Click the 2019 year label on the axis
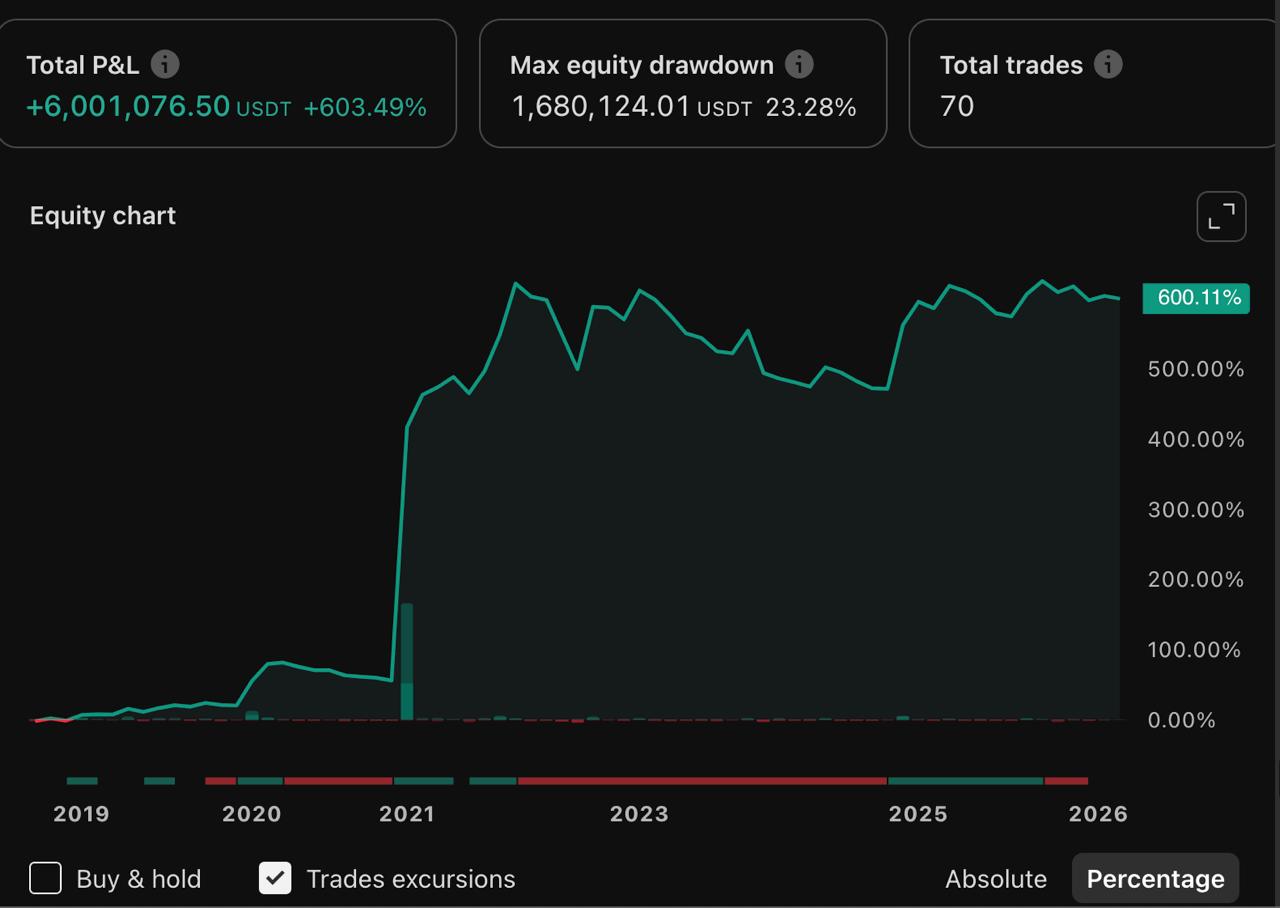 point(81,814)
